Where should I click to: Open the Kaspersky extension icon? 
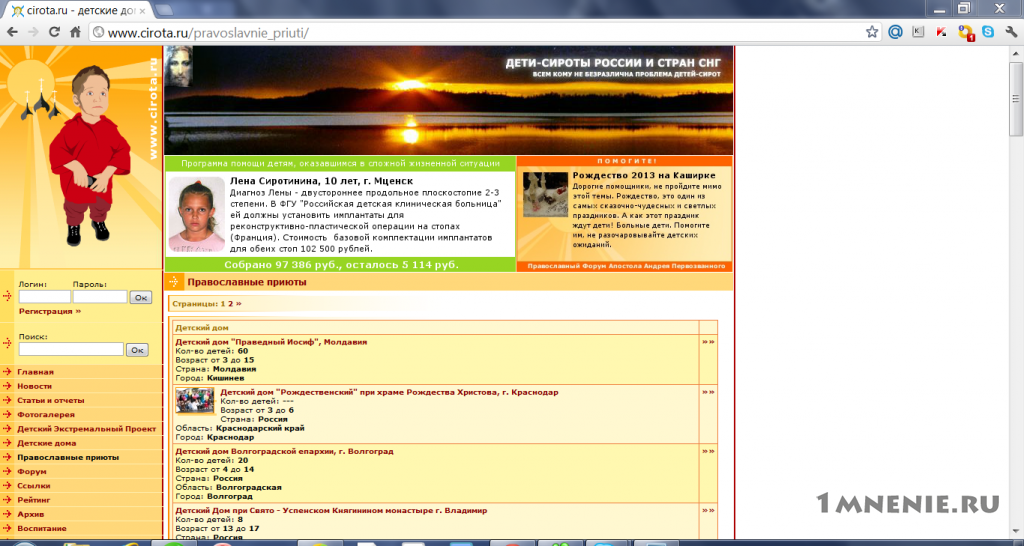coord(941,32)
